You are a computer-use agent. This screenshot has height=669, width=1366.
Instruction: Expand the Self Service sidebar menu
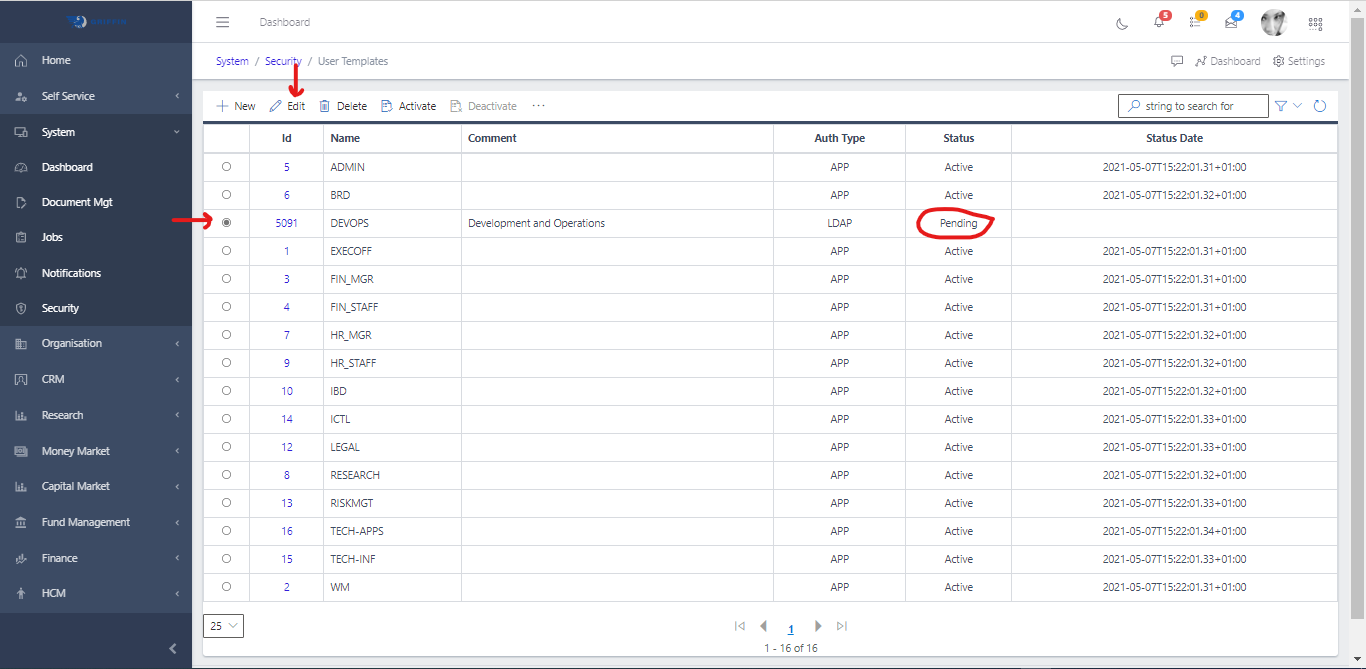click(x=96, y=96)
